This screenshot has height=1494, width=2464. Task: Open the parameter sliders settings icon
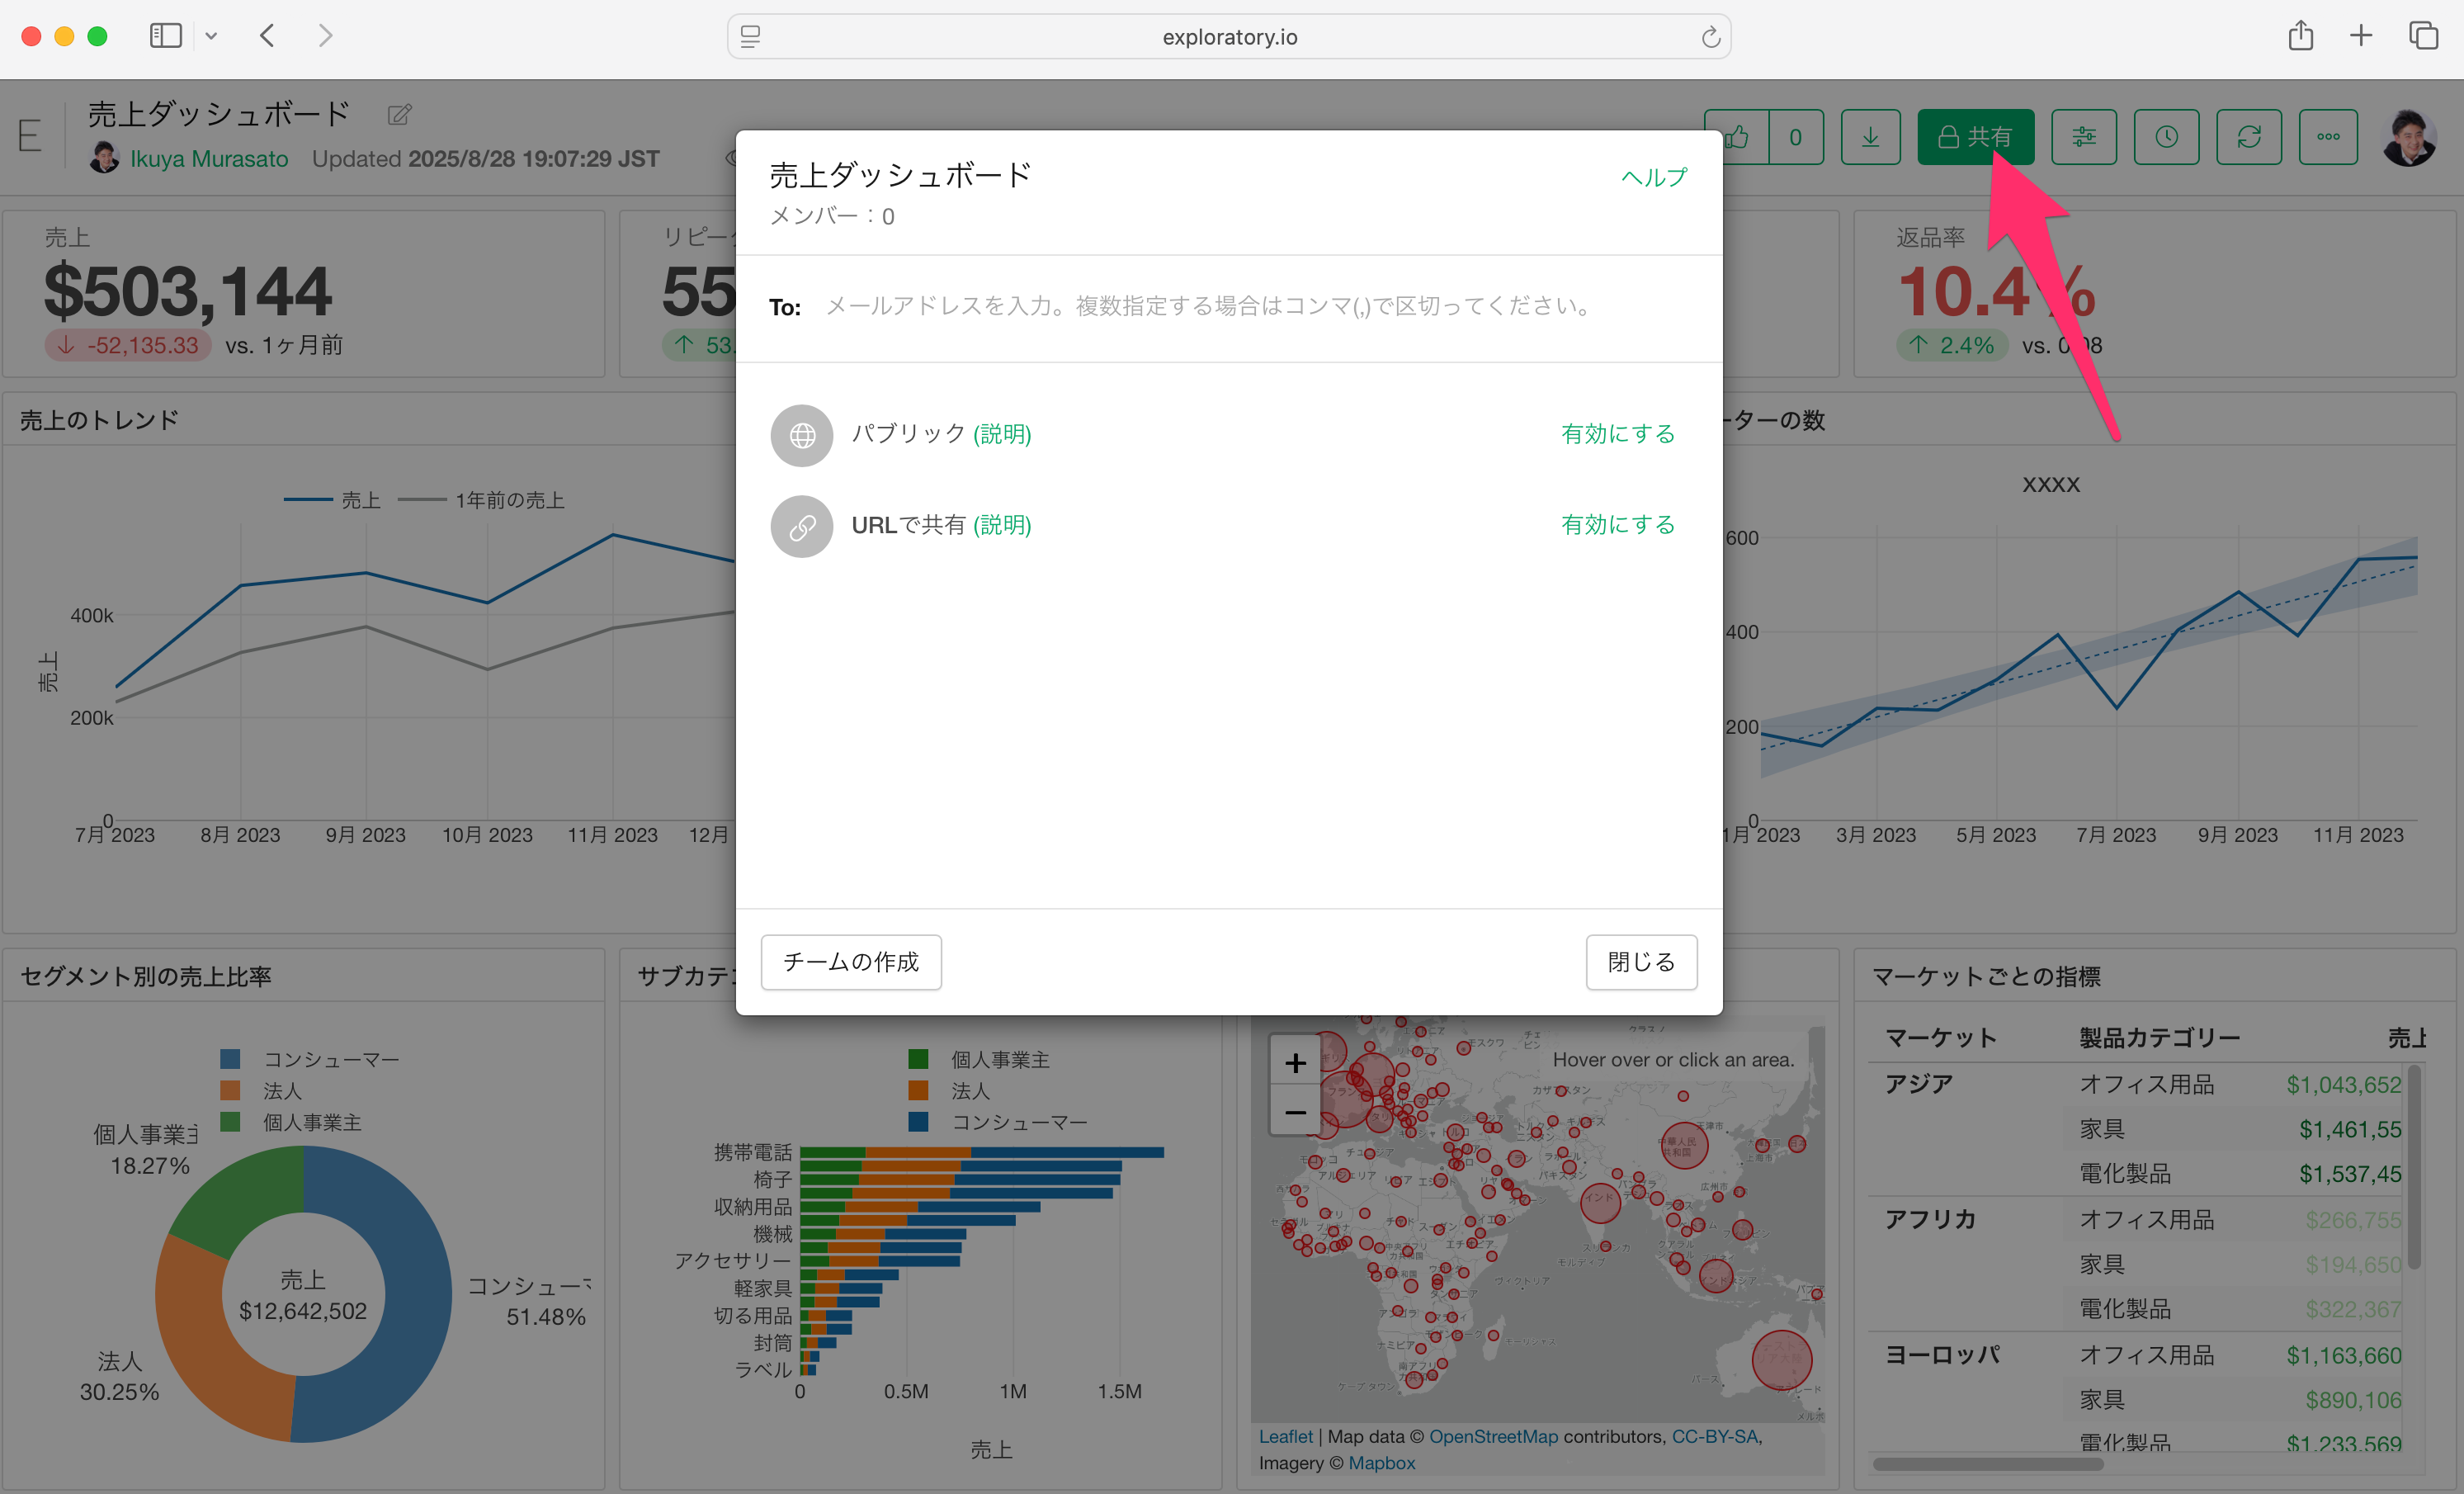[x=2083, y=137]
